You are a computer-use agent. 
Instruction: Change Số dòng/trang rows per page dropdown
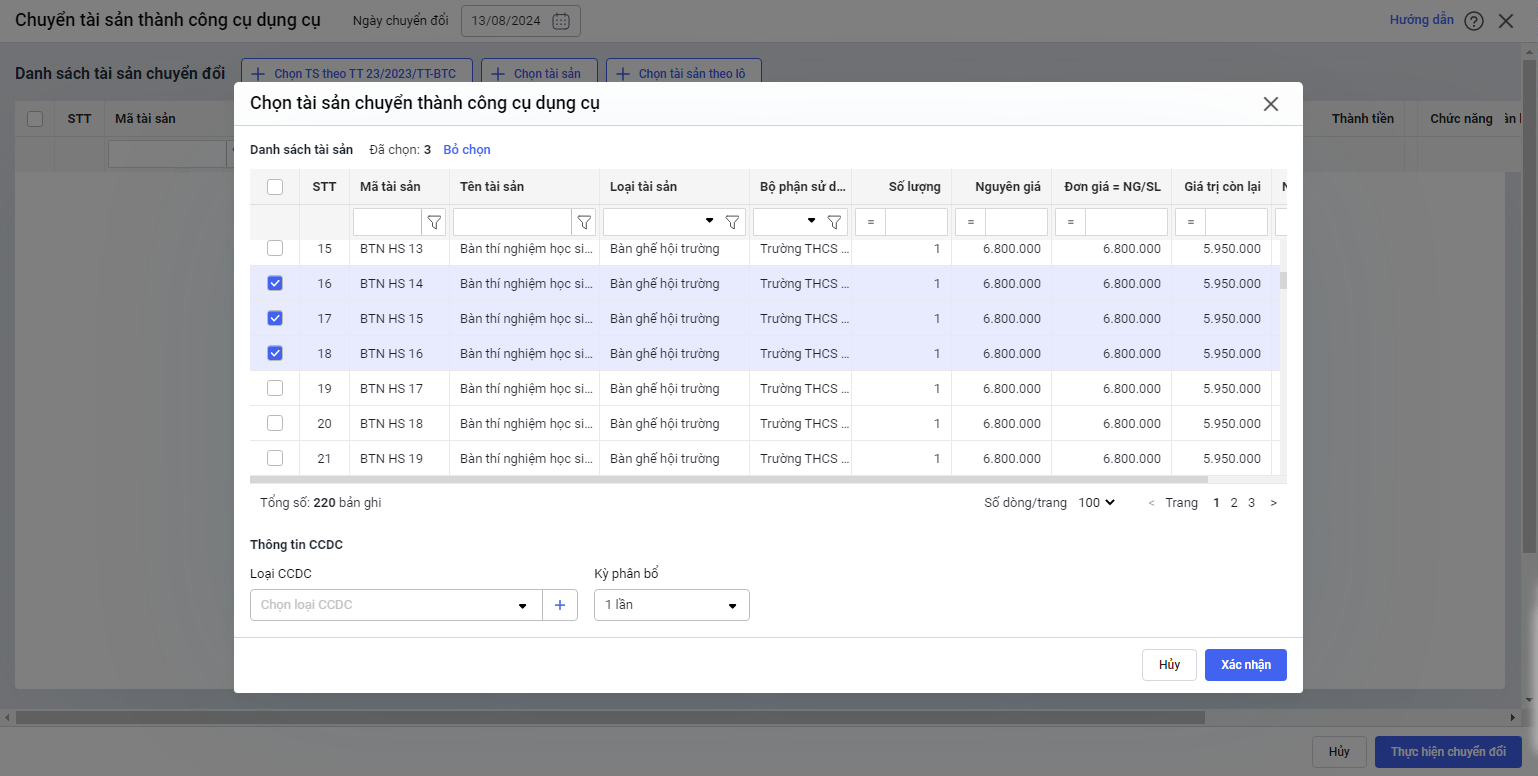(x=1096, y=503)
